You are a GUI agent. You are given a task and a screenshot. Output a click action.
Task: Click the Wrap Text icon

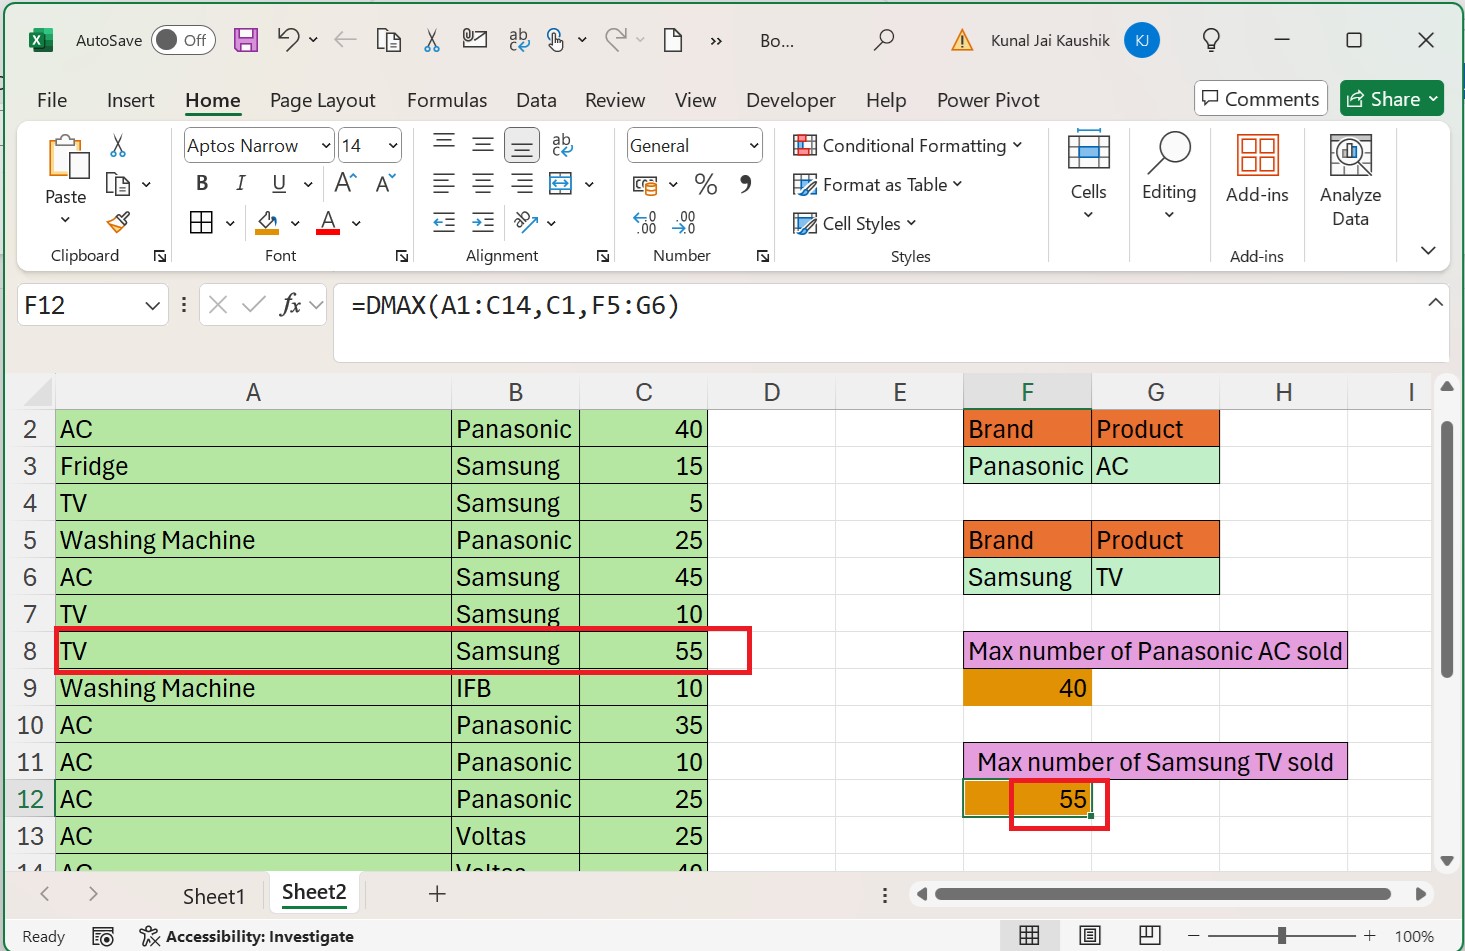tap(562, 145)
